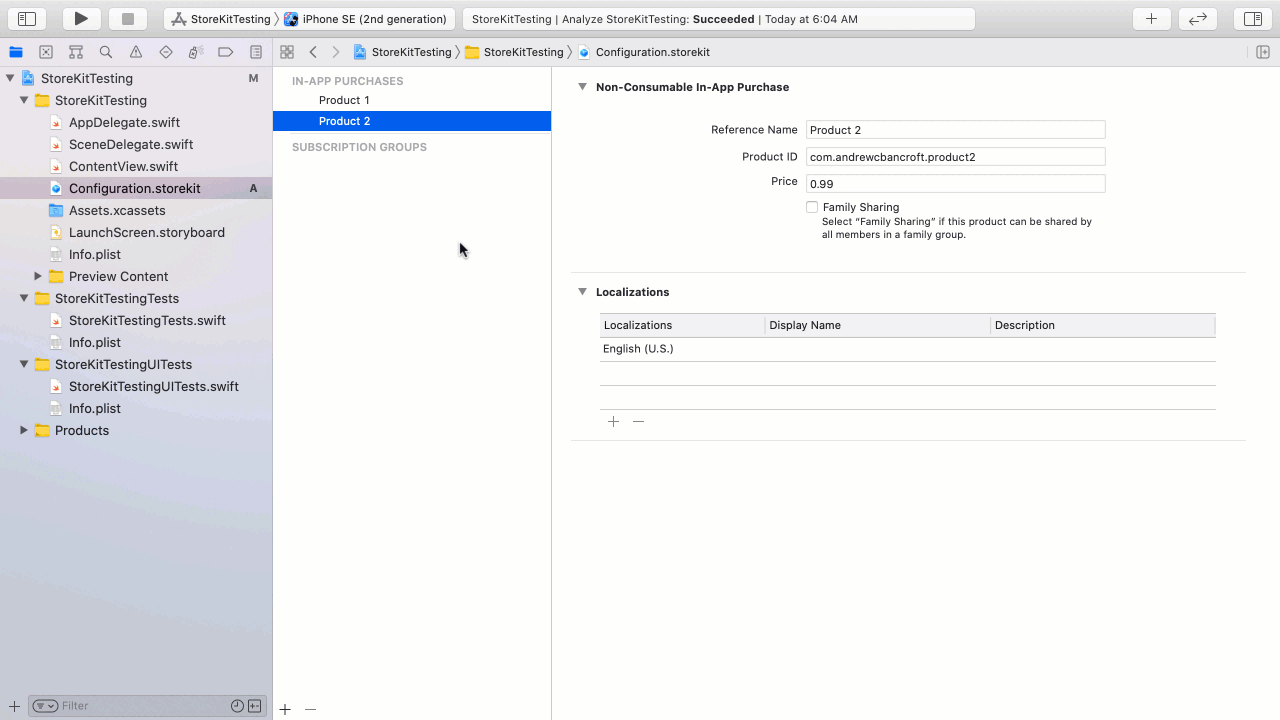1280x720 pixels.
Task: Select Product 1 under IN-APP PURCHASES
Action: pos(344,100)
